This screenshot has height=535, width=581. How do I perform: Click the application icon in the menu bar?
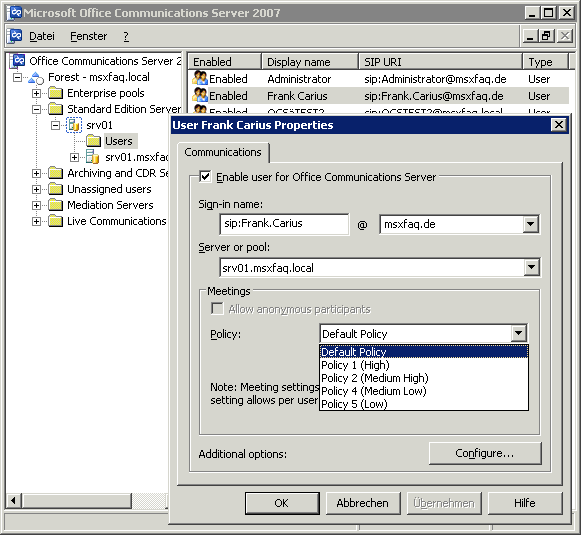(15, 36)
